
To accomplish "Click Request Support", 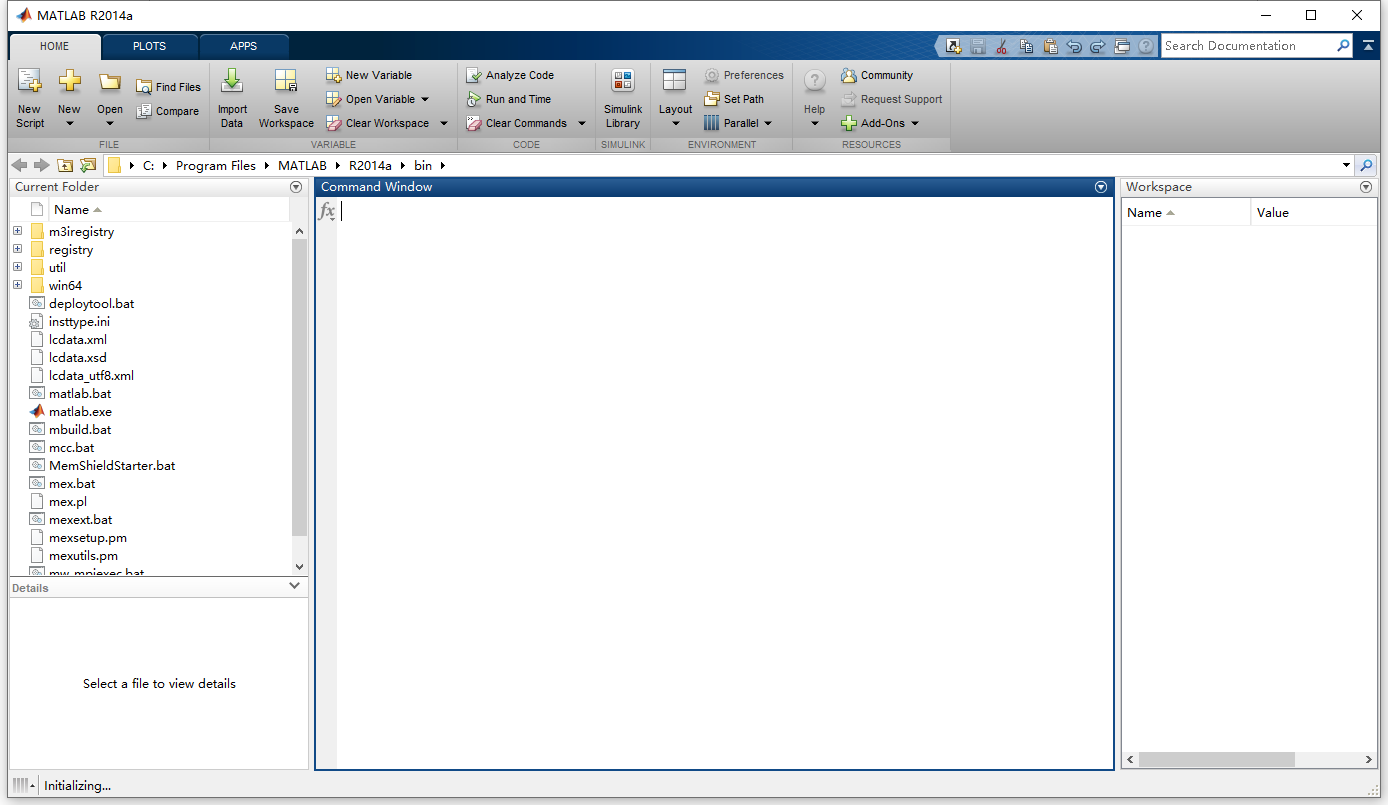I will point(891,99).
